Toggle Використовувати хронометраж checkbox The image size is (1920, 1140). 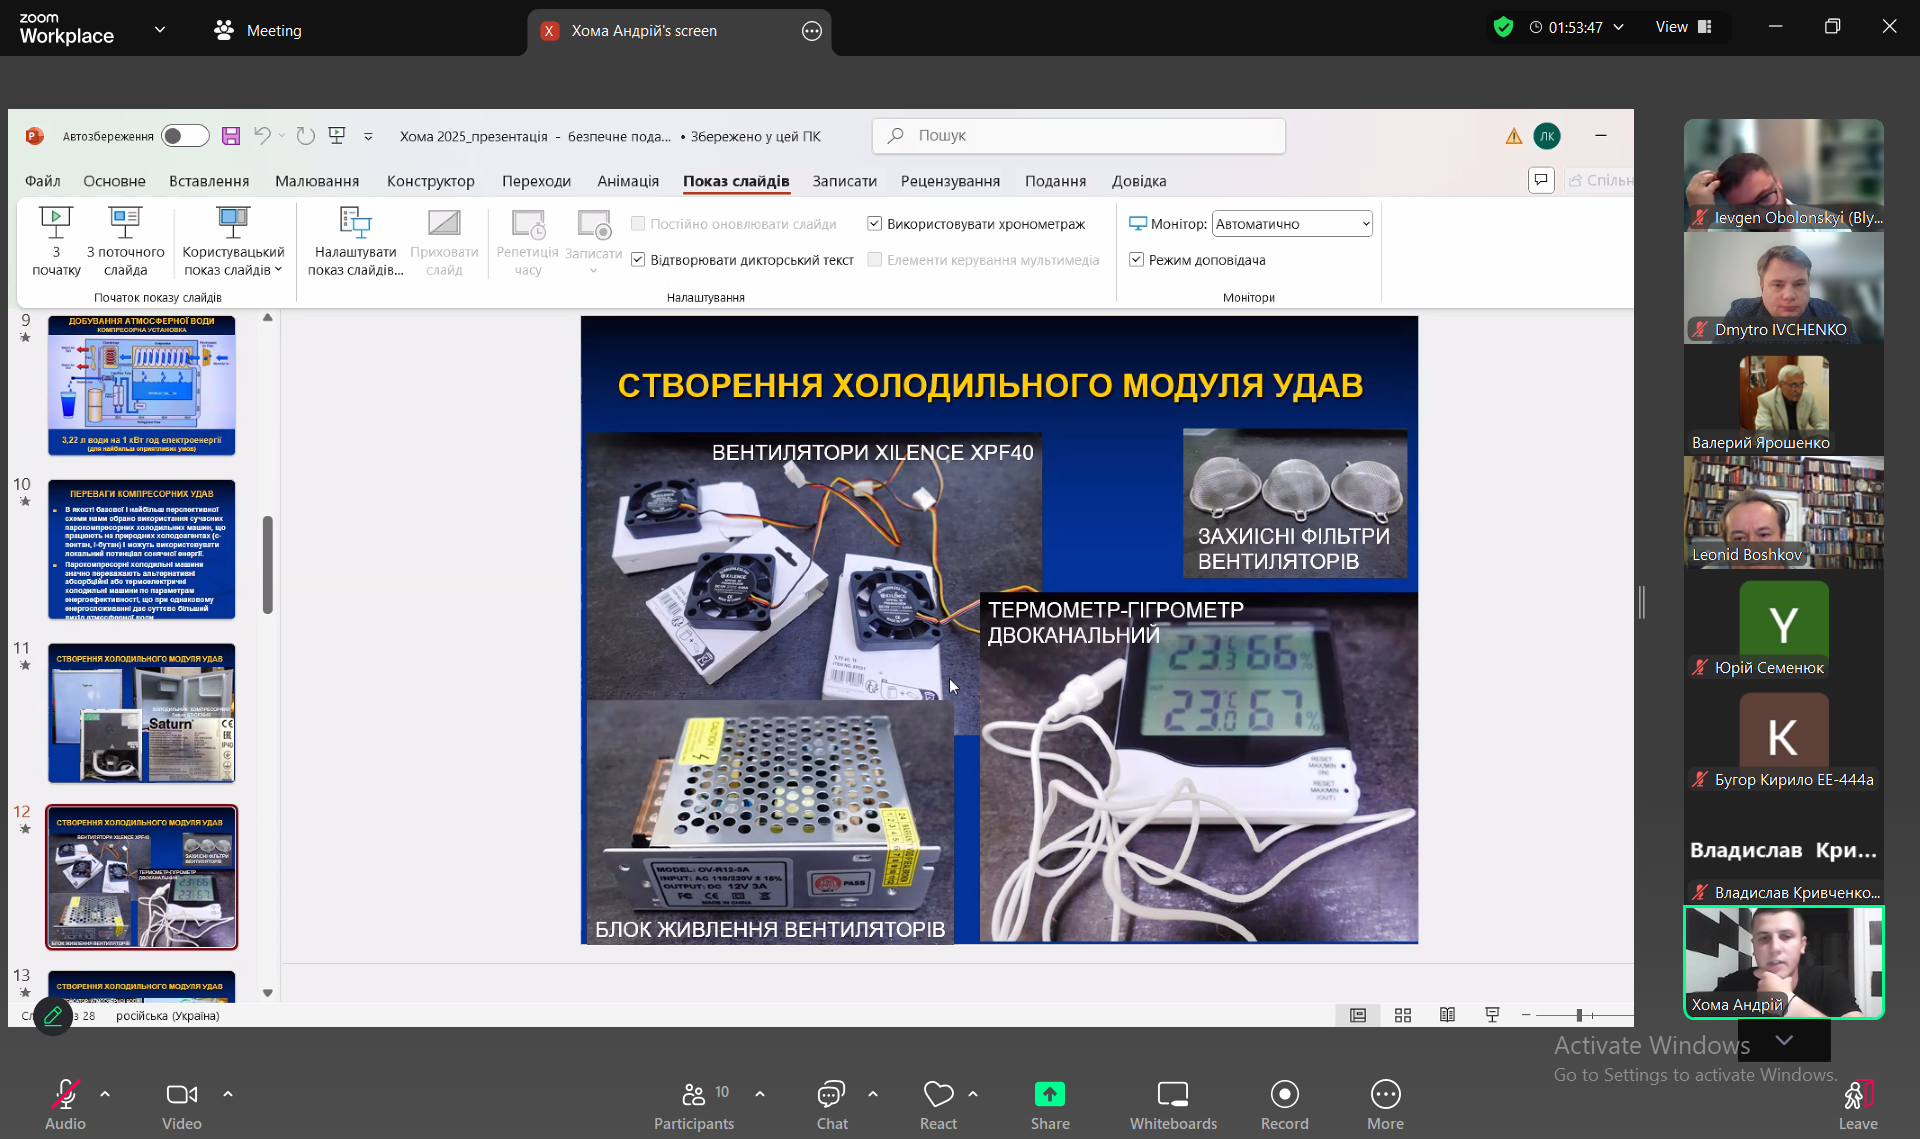874,224
